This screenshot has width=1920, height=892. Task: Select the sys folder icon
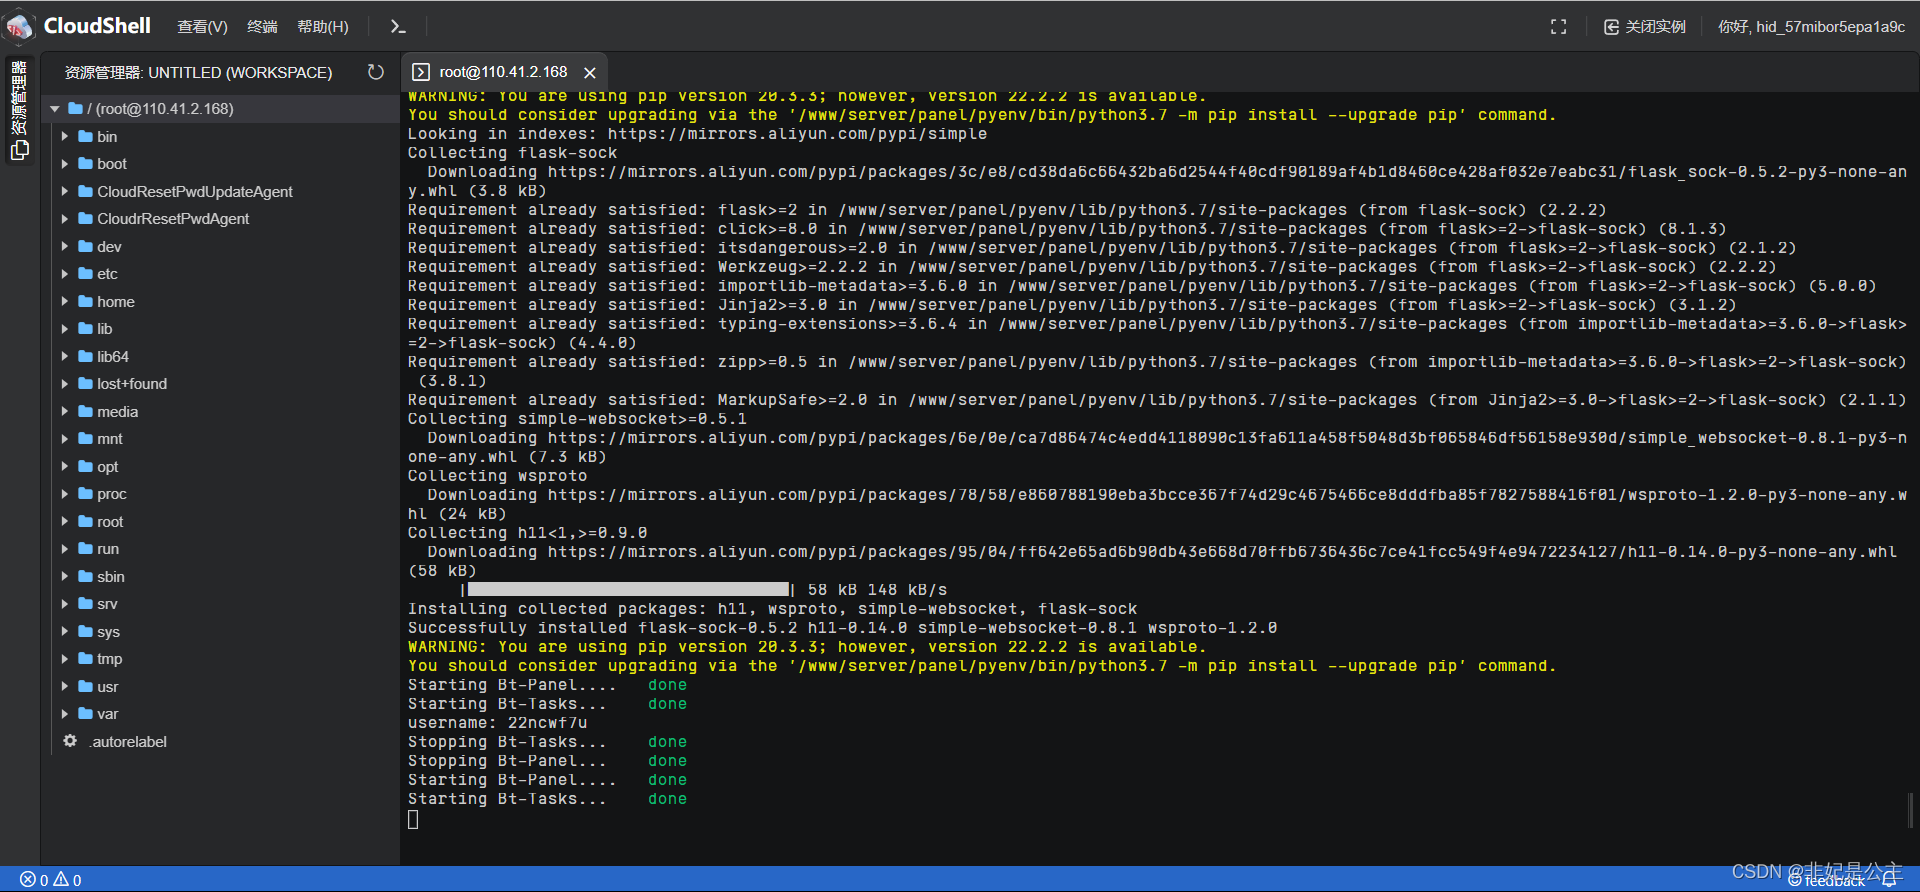coord(86,631)
